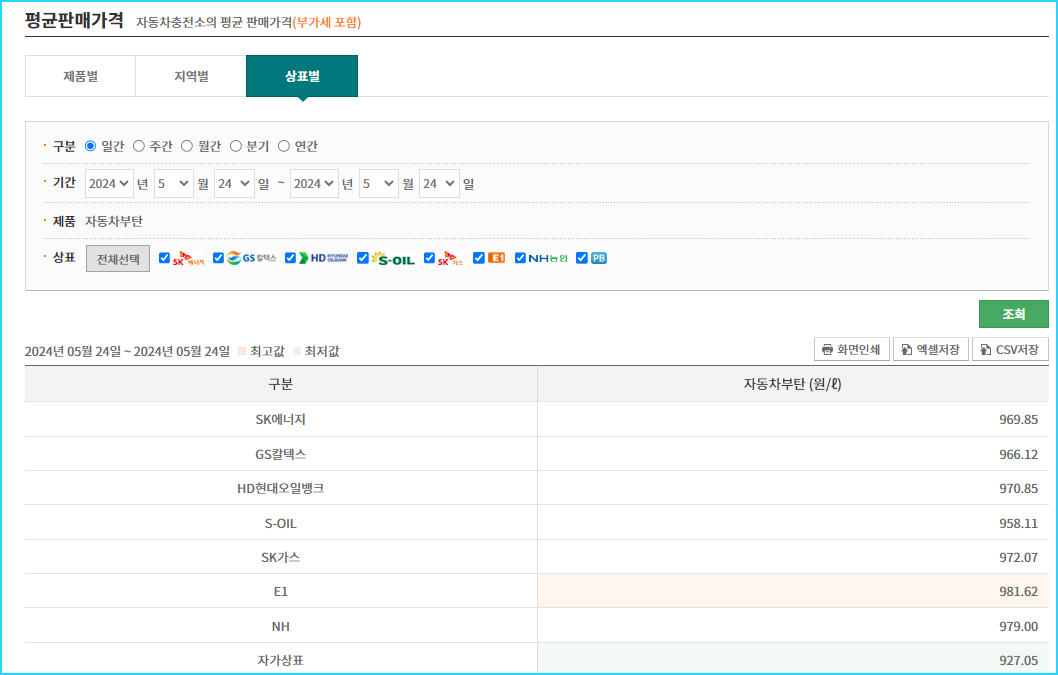The image size is (1058, 675).
Task: Uncheck the PB brand checkbox
Action: 582,258
